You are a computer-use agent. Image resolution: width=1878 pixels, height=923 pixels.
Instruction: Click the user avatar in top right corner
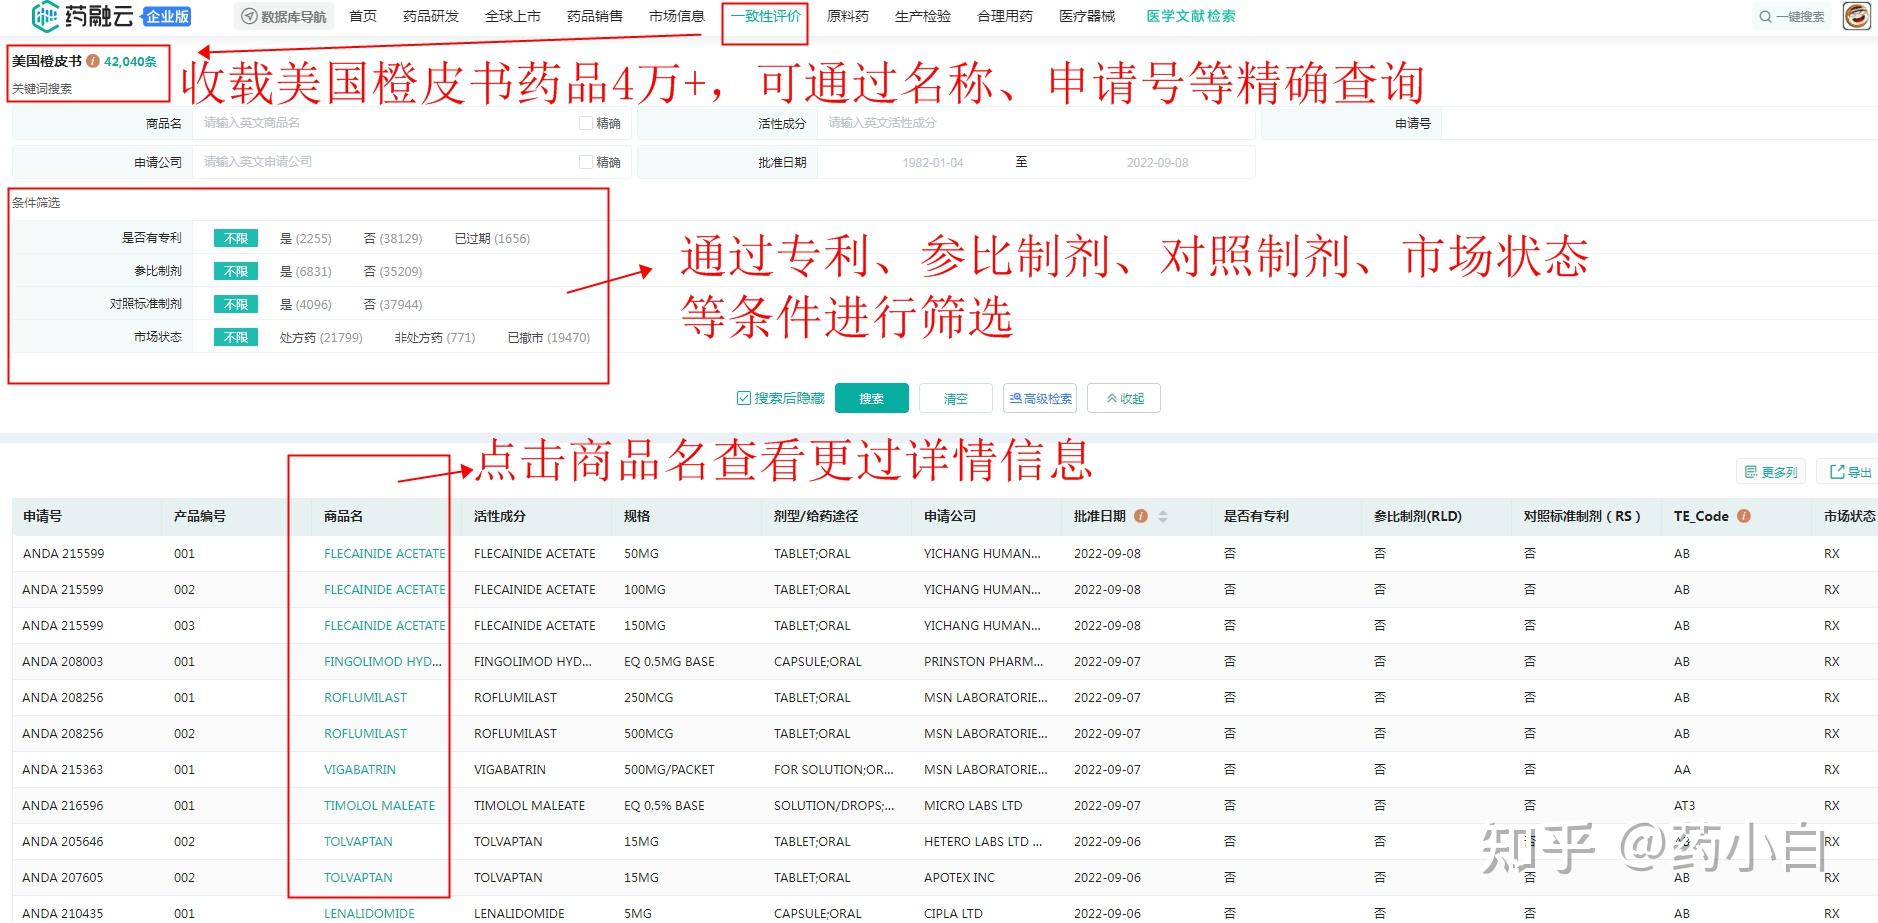(1855, 15)
